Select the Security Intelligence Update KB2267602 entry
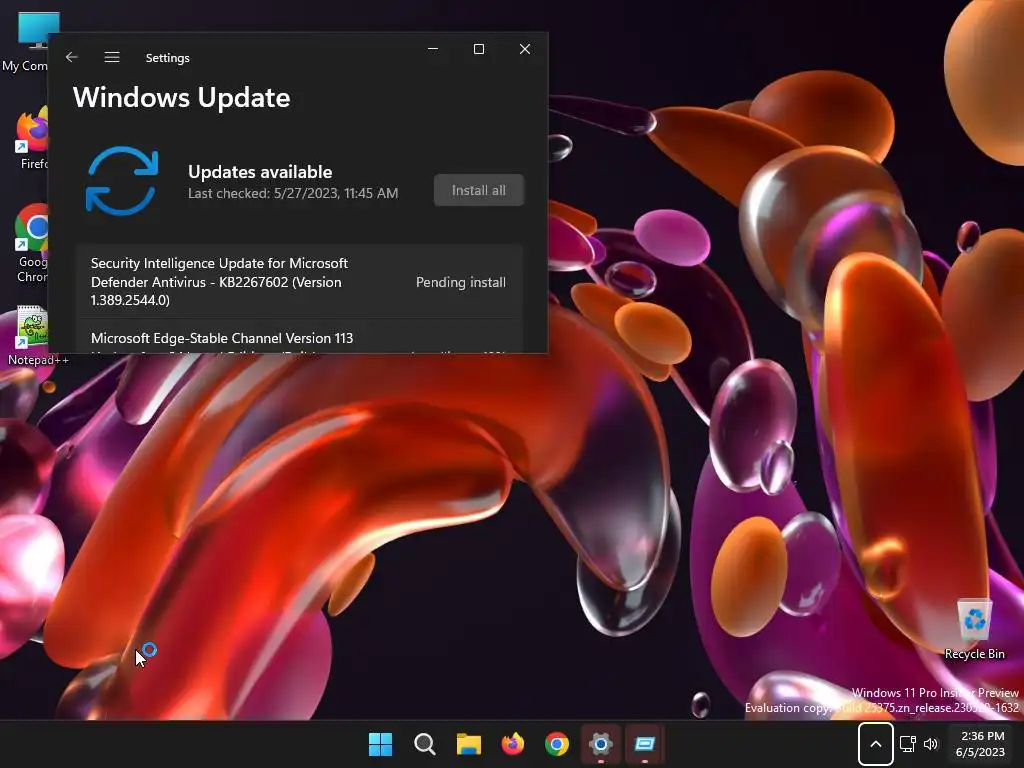 point(300,281)
